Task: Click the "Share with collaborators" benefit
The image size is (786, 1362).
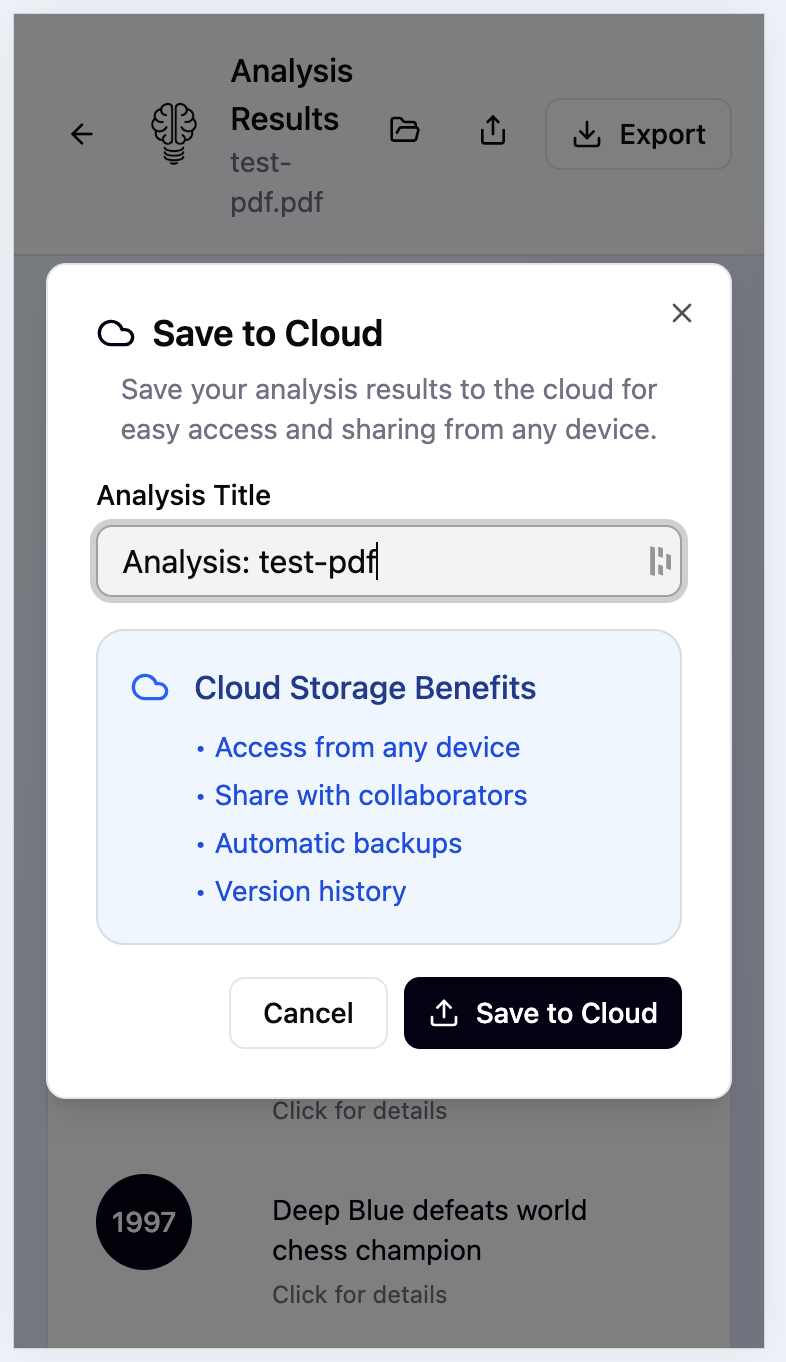Action: click(x=371, y=796)
